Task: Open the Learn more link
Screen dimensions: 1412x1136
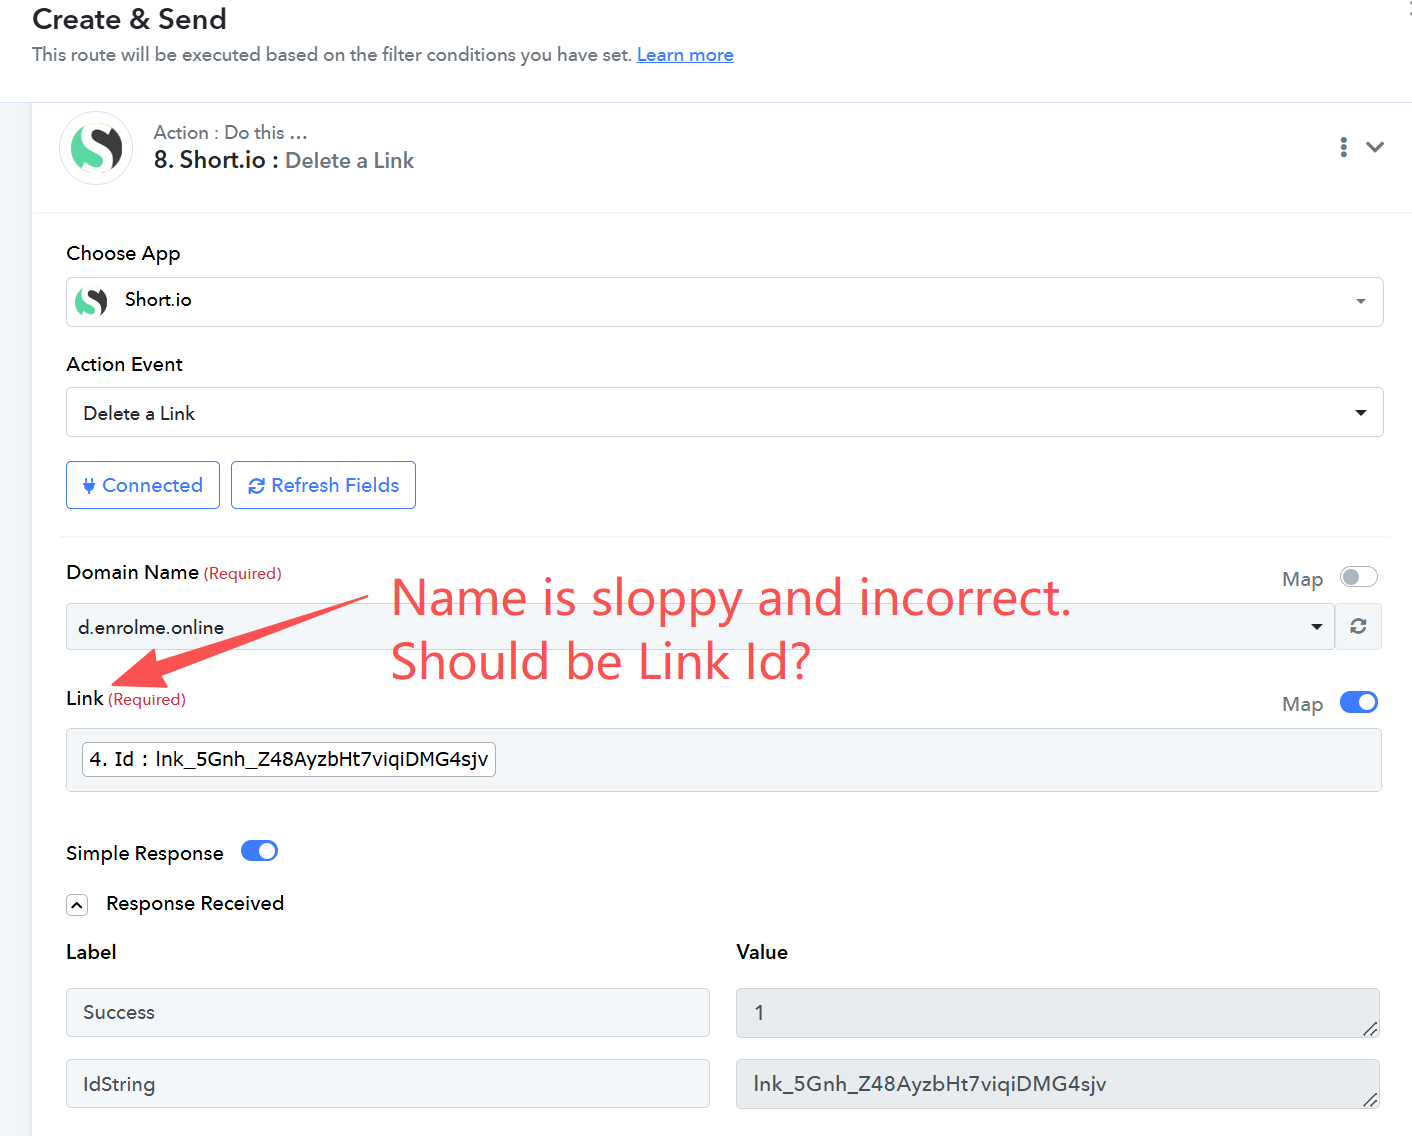Action: 685,55
